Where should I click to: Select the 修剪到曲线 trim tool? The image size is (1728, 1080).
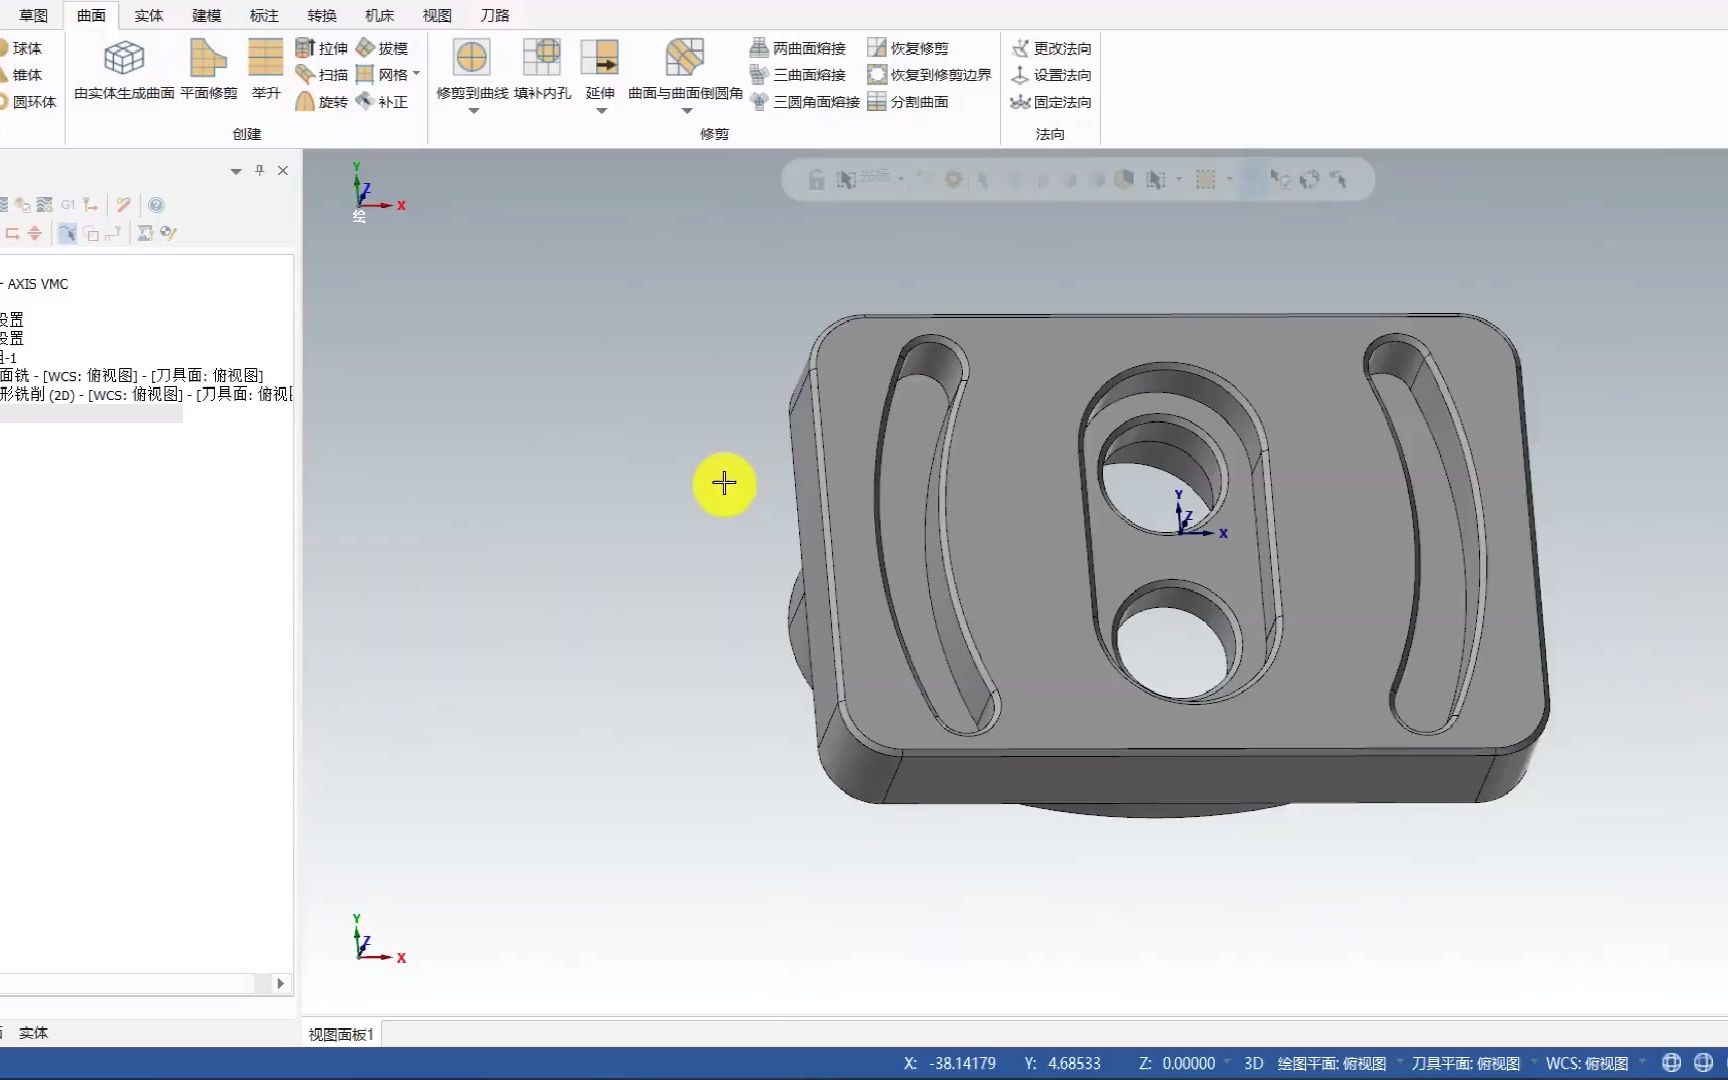(x=472, y=70)
